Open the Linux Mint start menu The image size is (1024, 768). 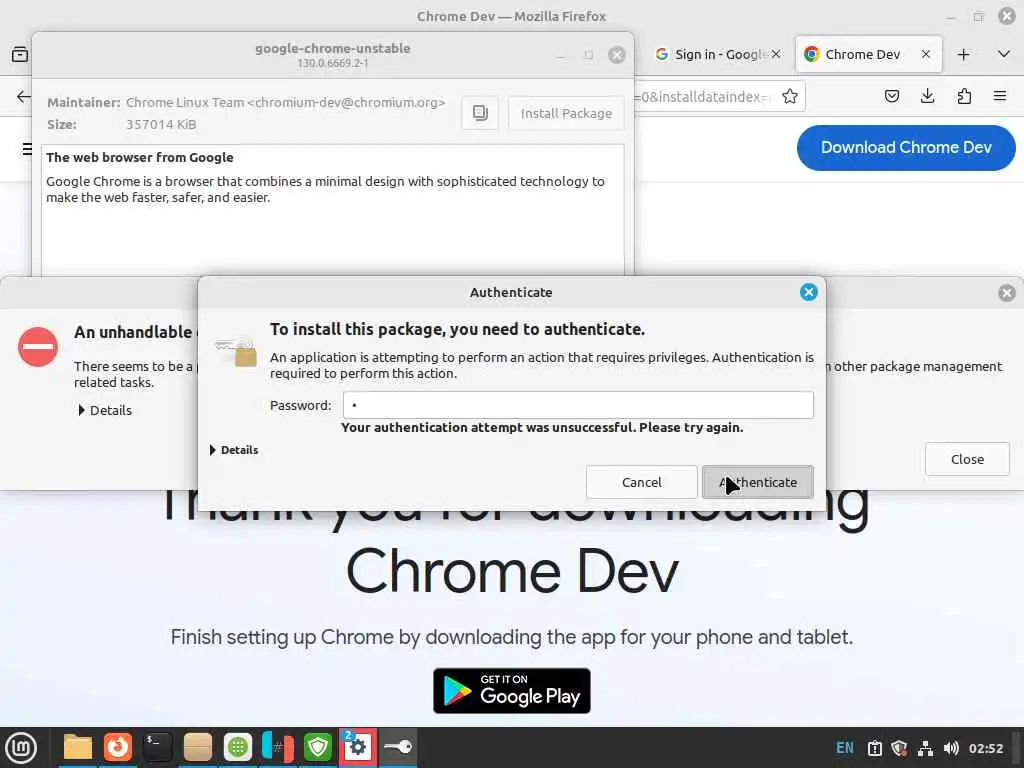click(x=21, y=748)
